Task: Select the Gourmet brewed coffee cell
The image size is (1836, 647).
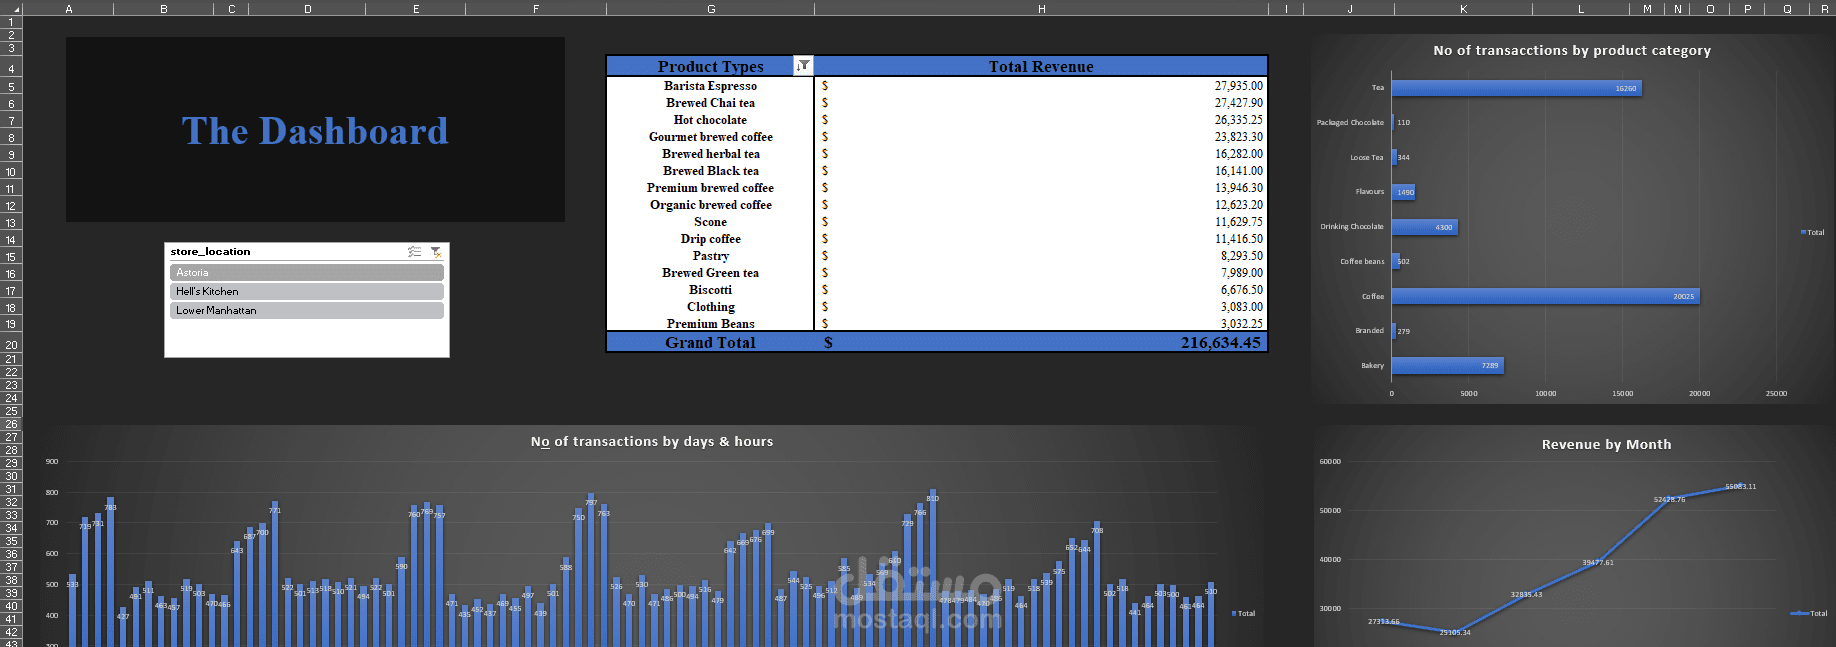Action: [x=711, y=137]
